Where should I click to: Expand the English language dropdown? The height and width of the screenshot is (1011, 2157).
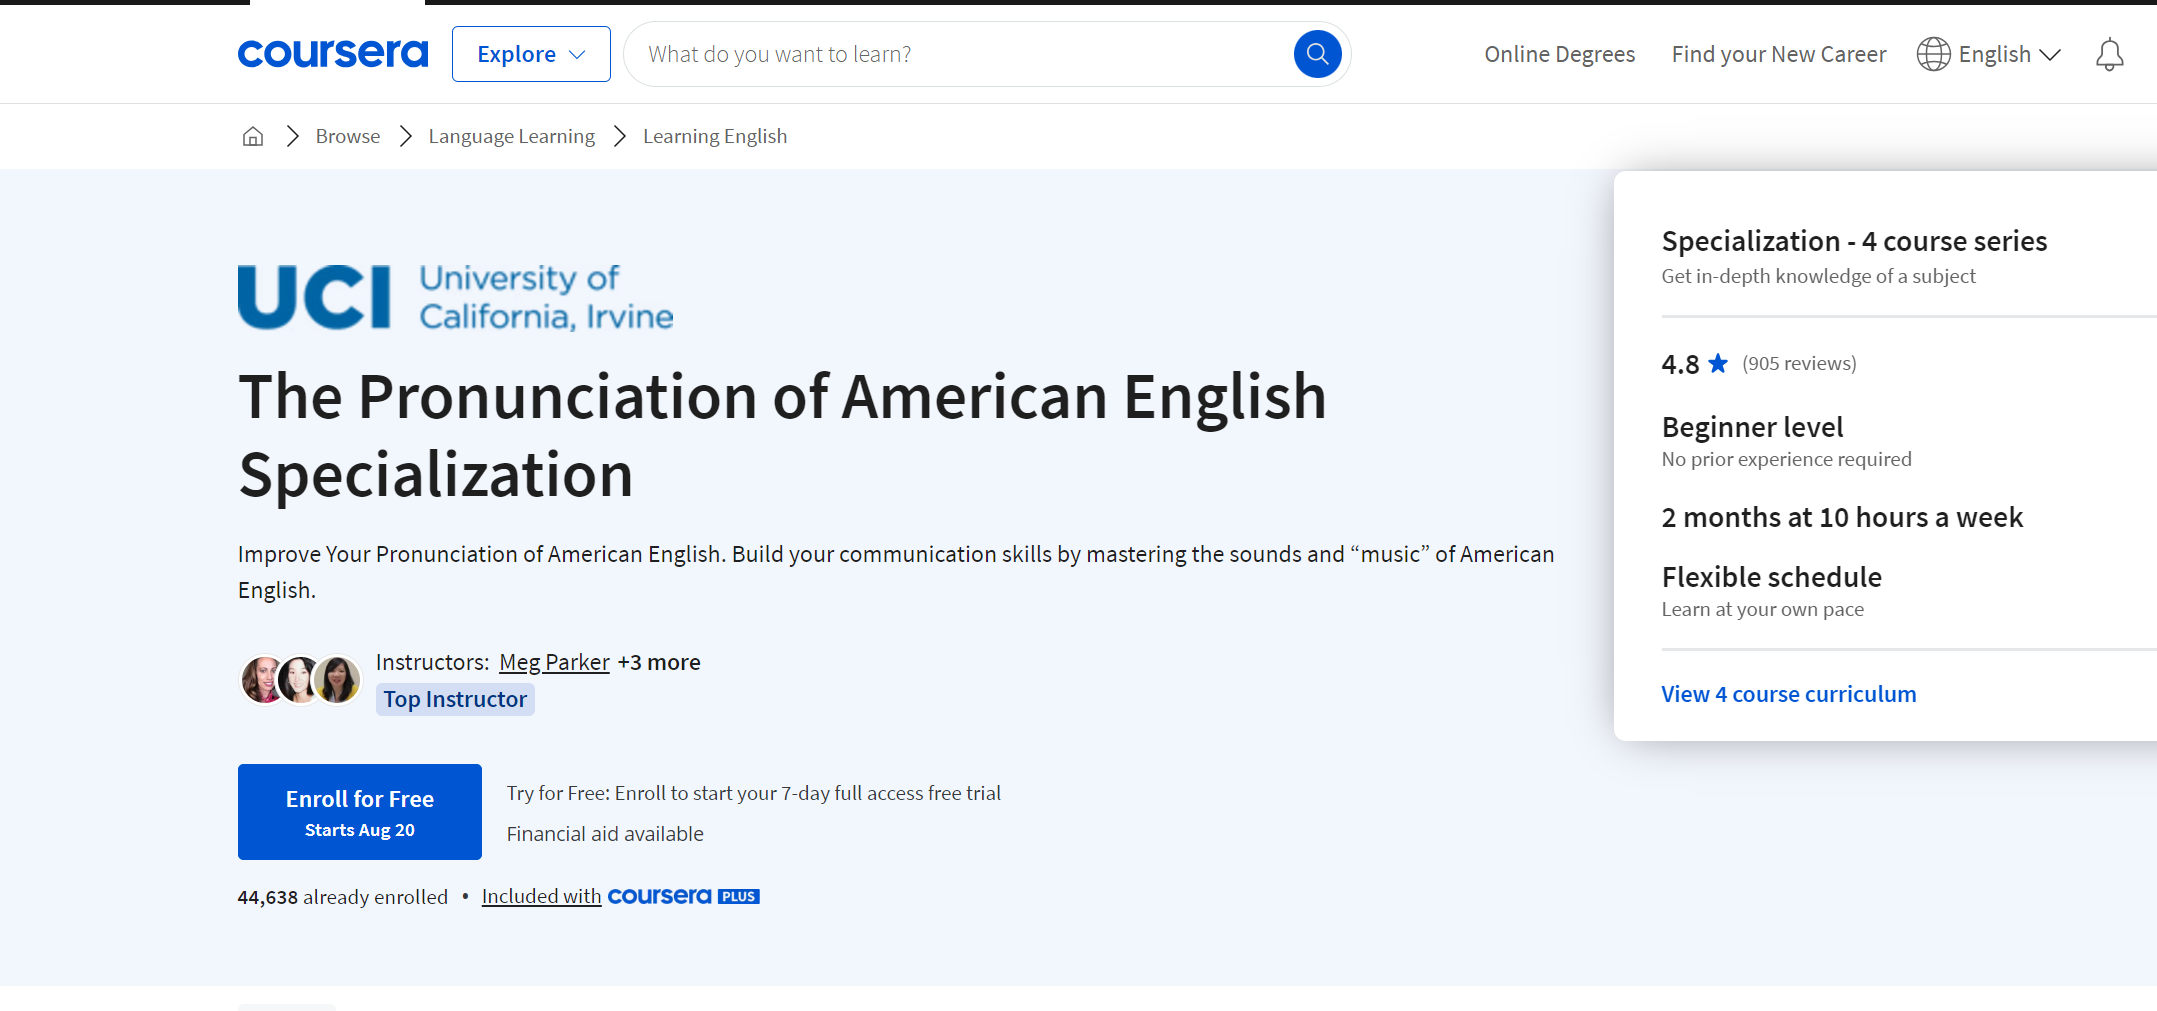click(2009, 54)
